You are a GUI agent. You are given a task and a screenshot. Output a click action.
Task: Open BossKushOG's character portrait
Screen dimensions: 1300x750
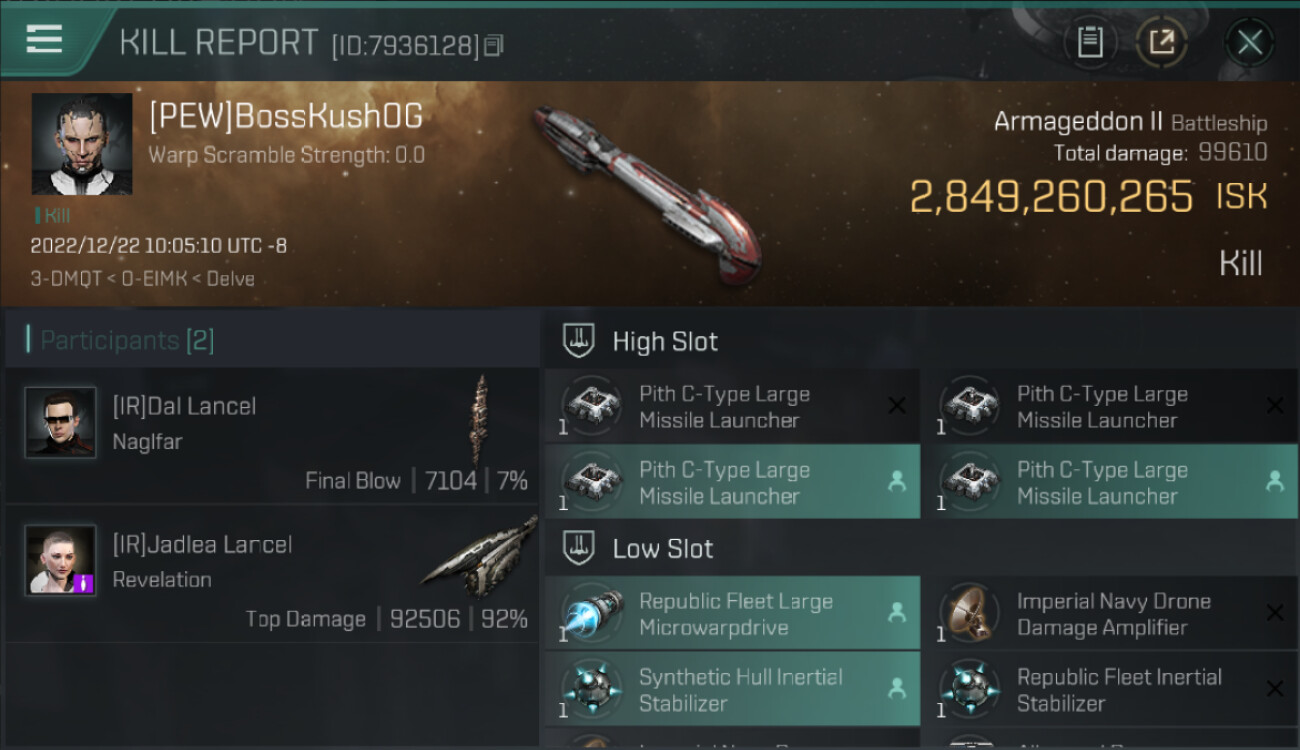tap(82, 144)
